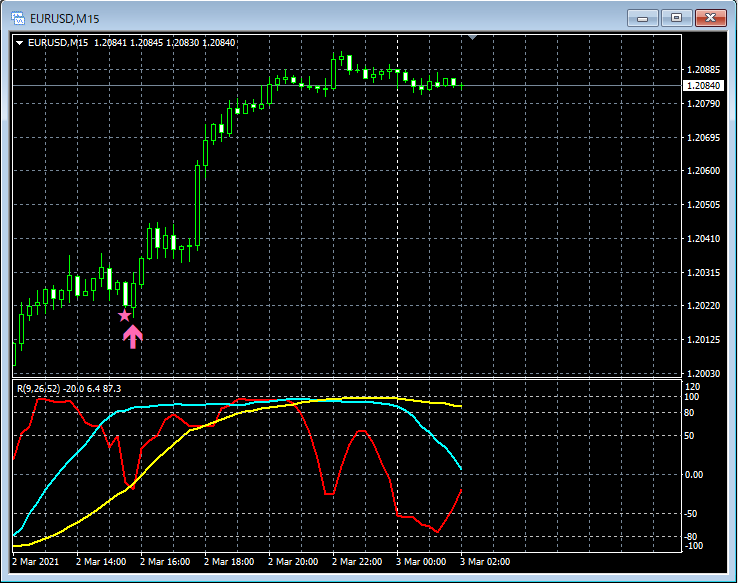The height and width of the screenshot is (583, 739).
Task: Expand the EURUSD,M15 chart dropdown arrow
Action: (19, 43)
